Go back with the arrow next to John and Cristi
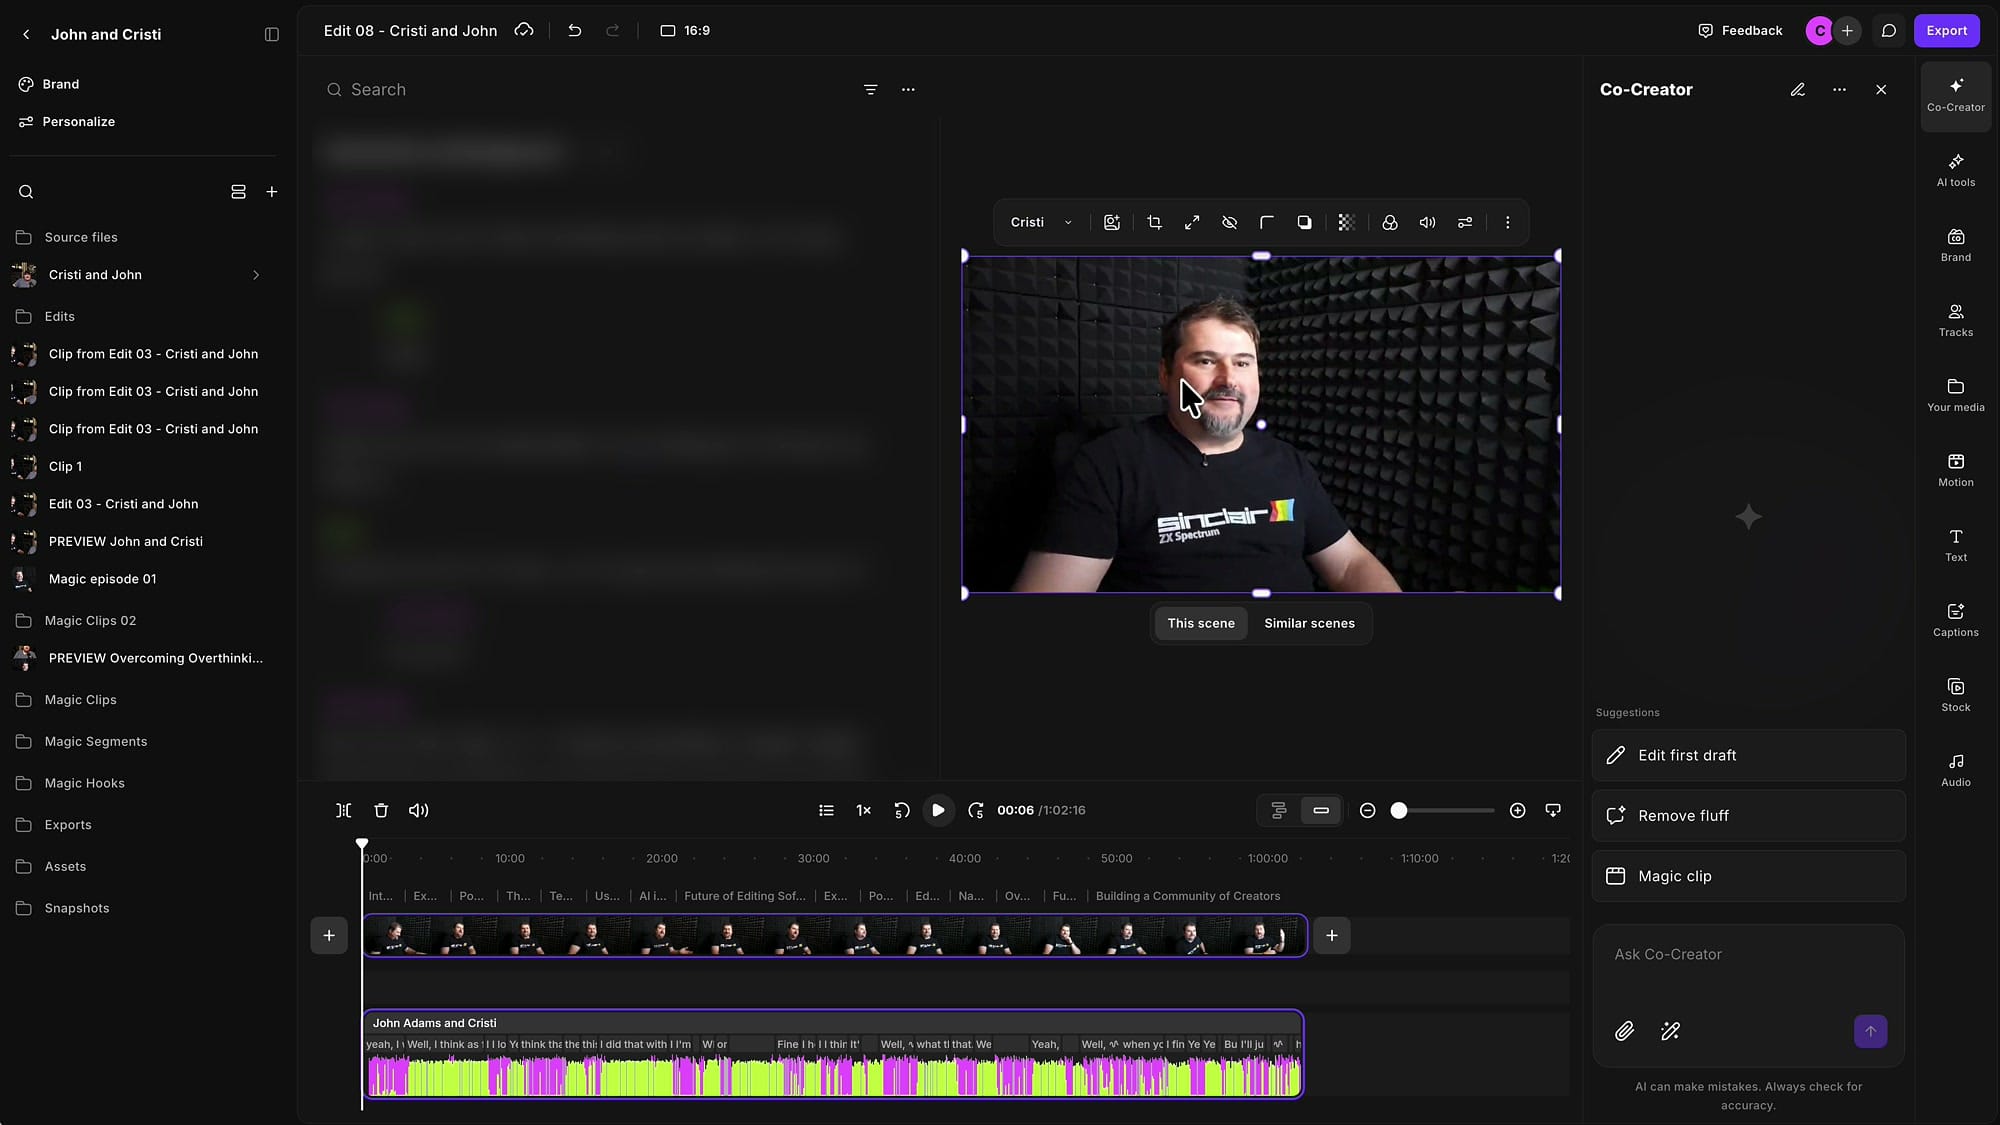The height and width of the screenshot is (1125, 2000). [x=26, y=34]
